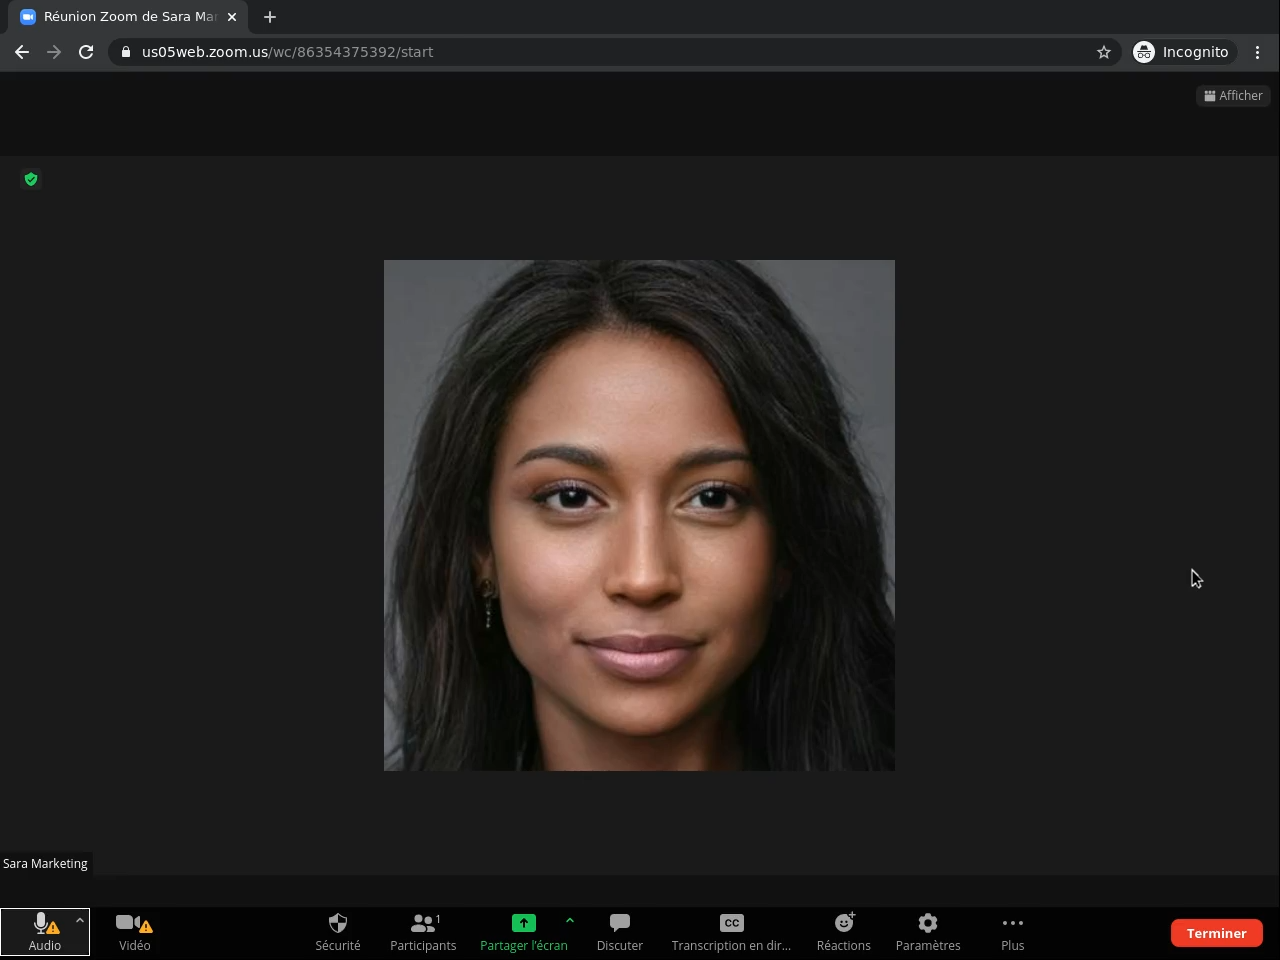The width and height of the screenshot is (1280, 960).
Task: View site info via the lock icon
Action: [x=125, y=52]
